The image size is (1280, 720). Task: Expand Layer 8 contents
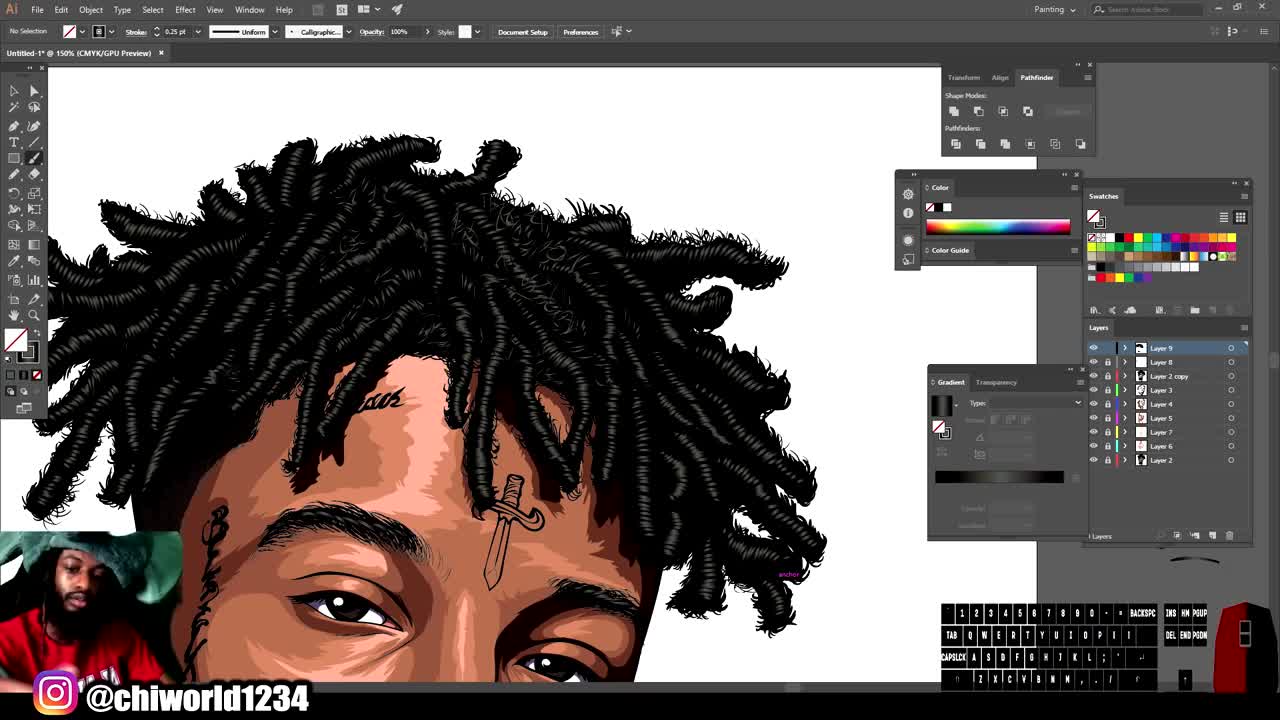(1125, 362)
